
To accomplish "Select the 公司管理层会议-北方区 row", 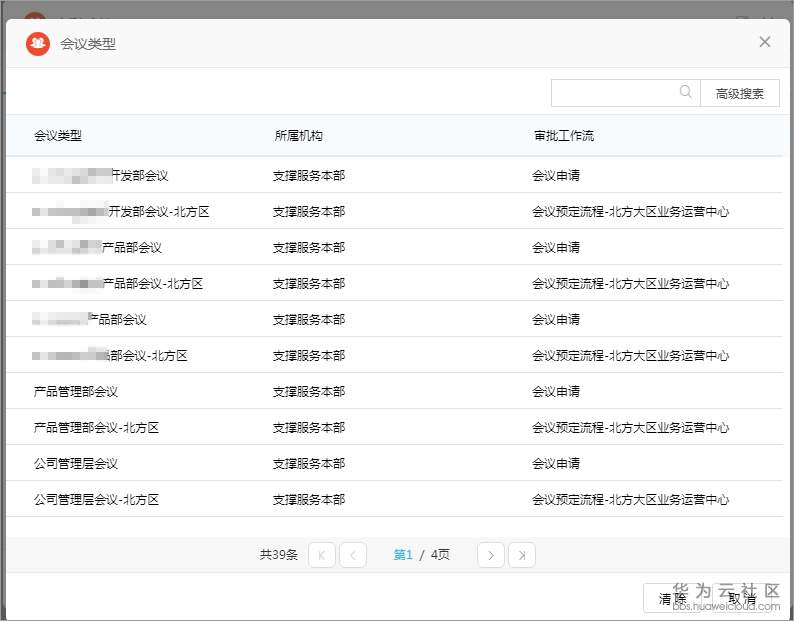I will pos(394,499).
